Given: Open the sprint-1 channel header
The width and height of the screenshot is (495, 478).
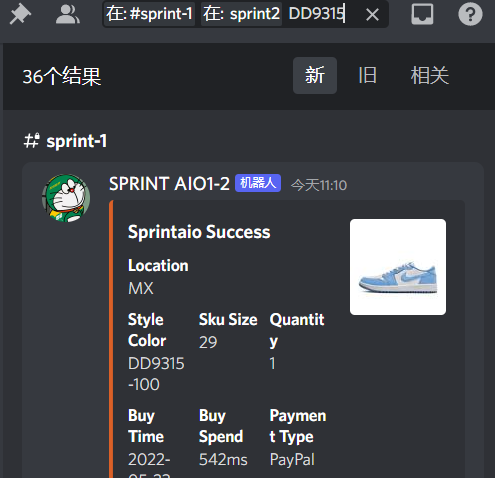Looking at the screenshot, I should 65,141.
